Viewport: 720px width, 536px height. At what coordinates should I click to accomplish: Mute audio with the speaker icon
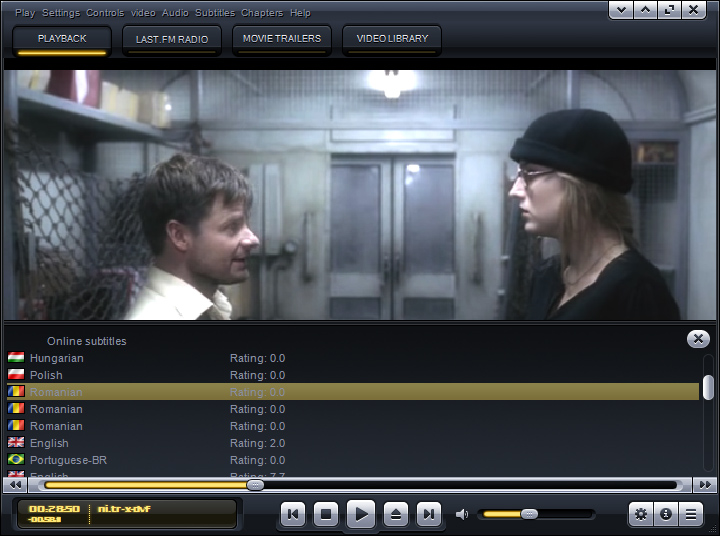[x=462, y=514]
